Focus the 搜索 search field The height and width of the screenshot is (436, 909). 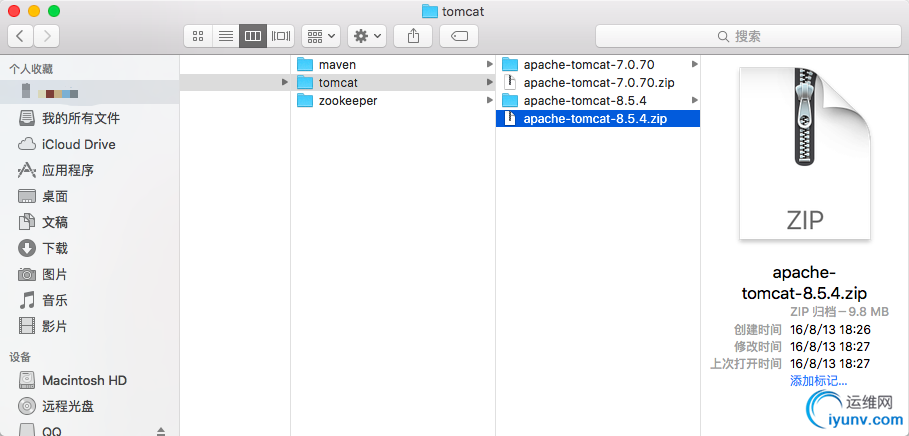click(x=748, y=36)
